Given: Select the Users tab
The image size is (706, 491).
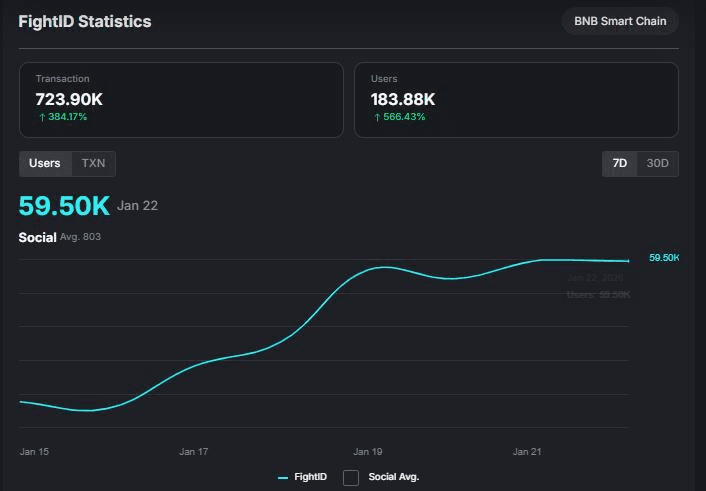Looking at the screenshot, I should (x=45, y=163).
